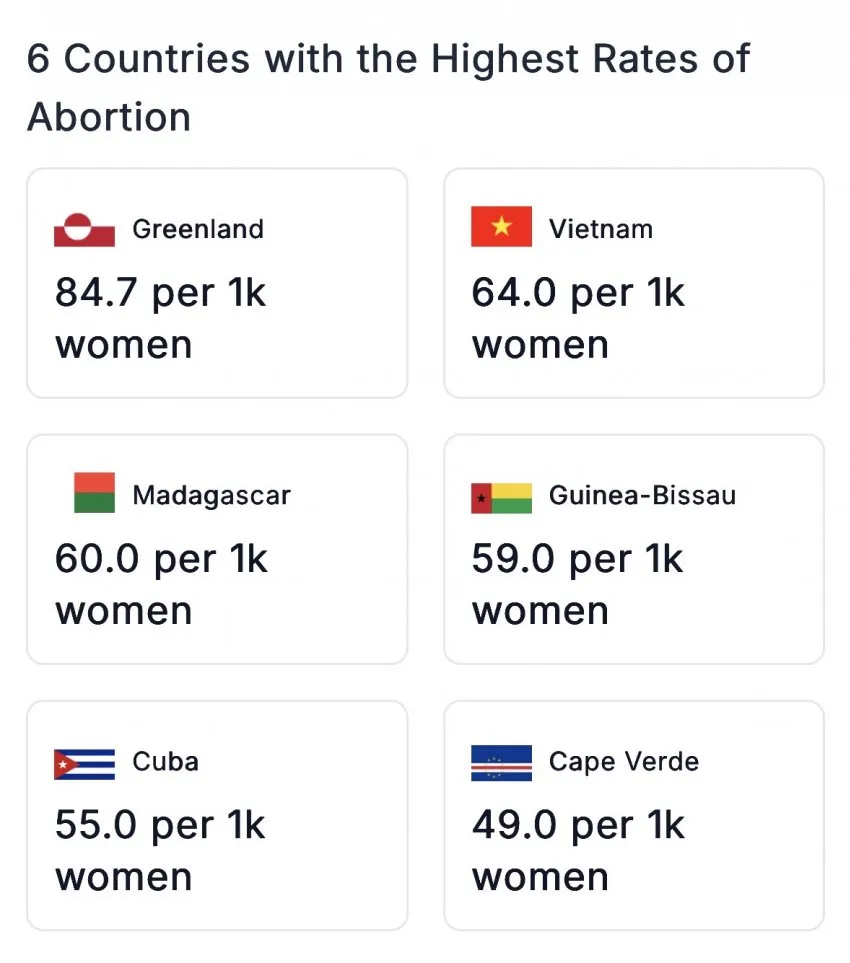Screen dimensions: 850x963
Task: Select the 60.0 per 1k women text
Action: pos(162,585)
